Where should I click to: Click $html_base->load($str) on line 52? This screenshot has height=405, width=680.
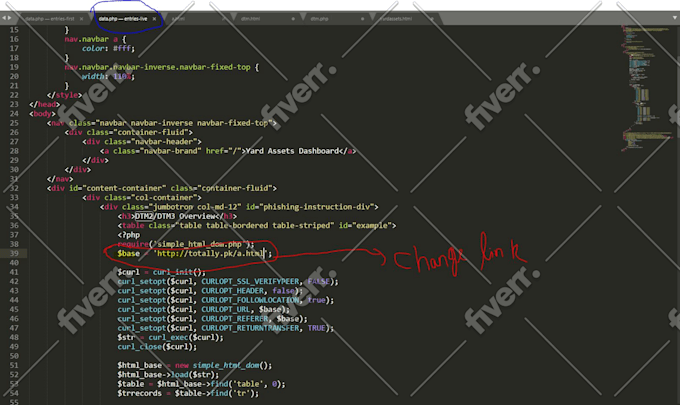168,375
